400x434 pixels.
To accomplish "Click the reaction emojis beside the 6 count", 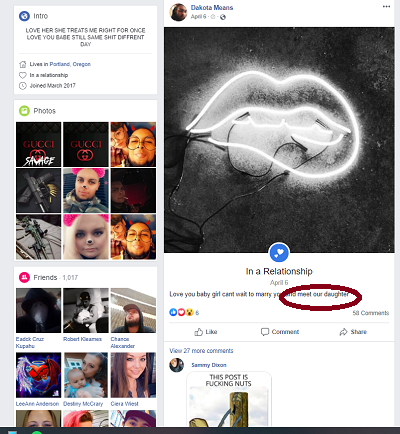I will click(181, 312).
